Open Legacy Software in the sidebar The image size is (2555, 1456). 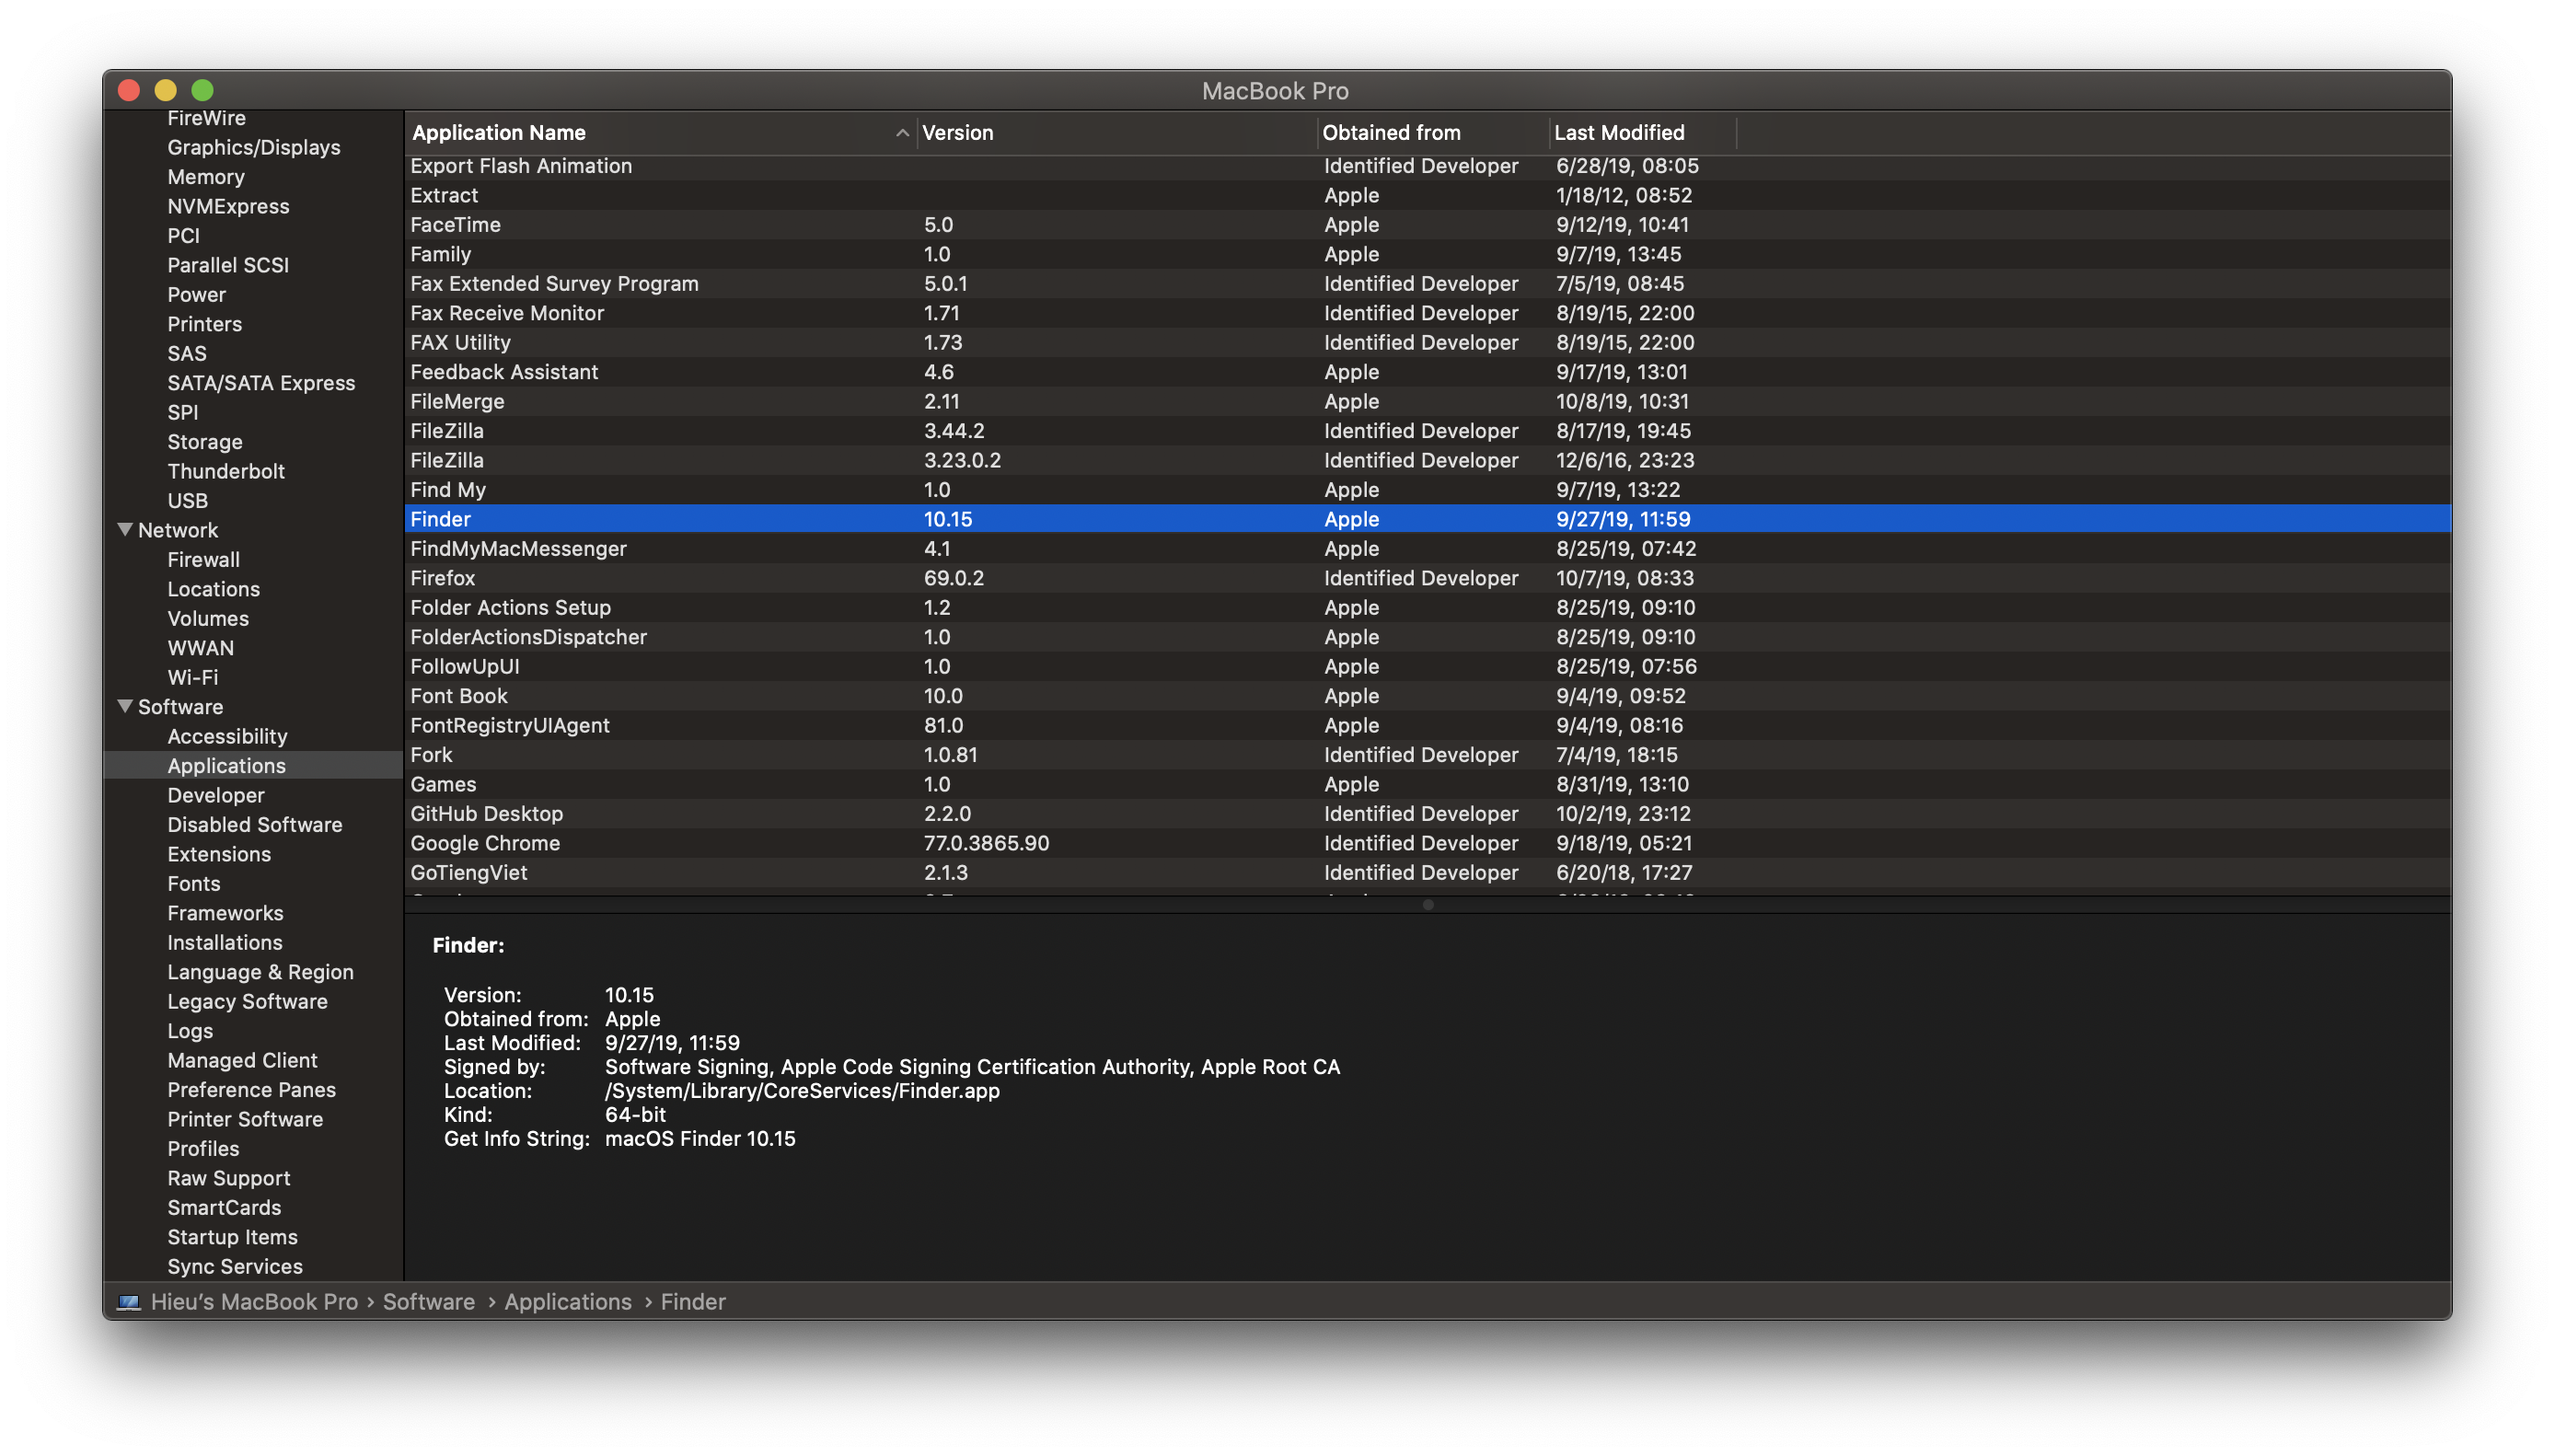[247, 1001]
